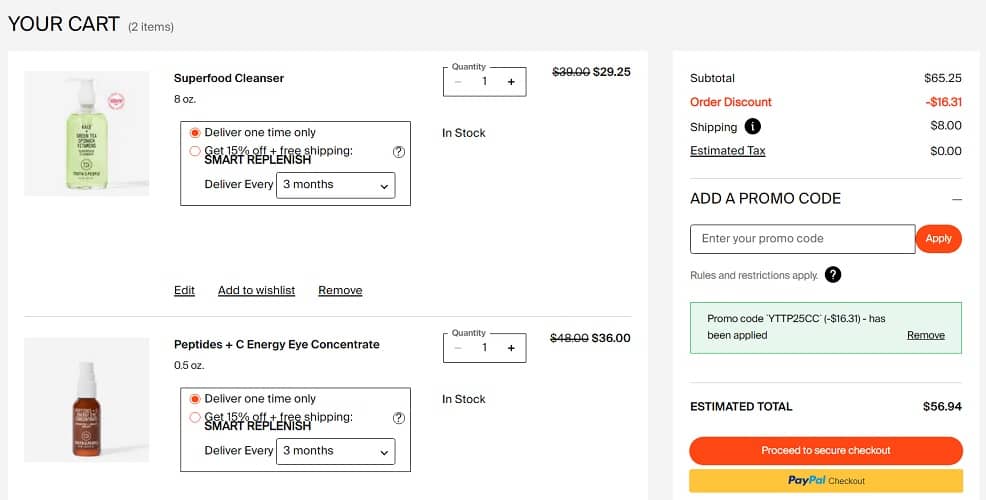
Task: Select 15% off subscription option for Superfood Cleanser
Action: pos(195,151)
